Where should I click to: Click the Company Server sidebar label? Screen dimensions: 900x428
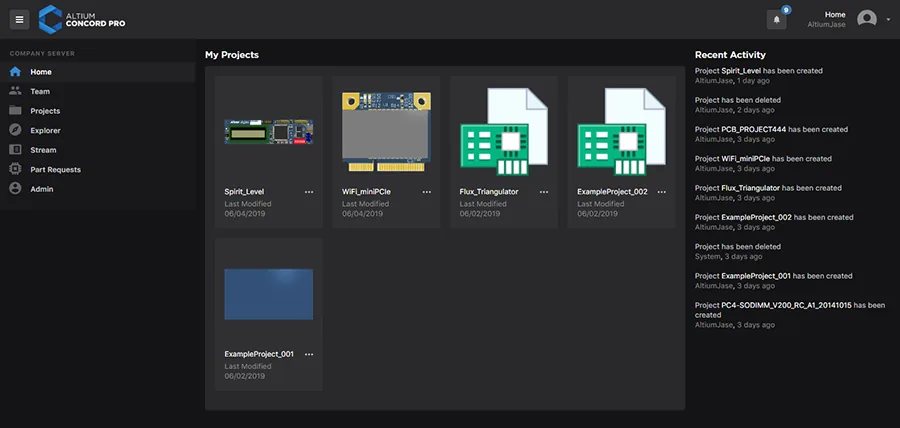point(42,53)
